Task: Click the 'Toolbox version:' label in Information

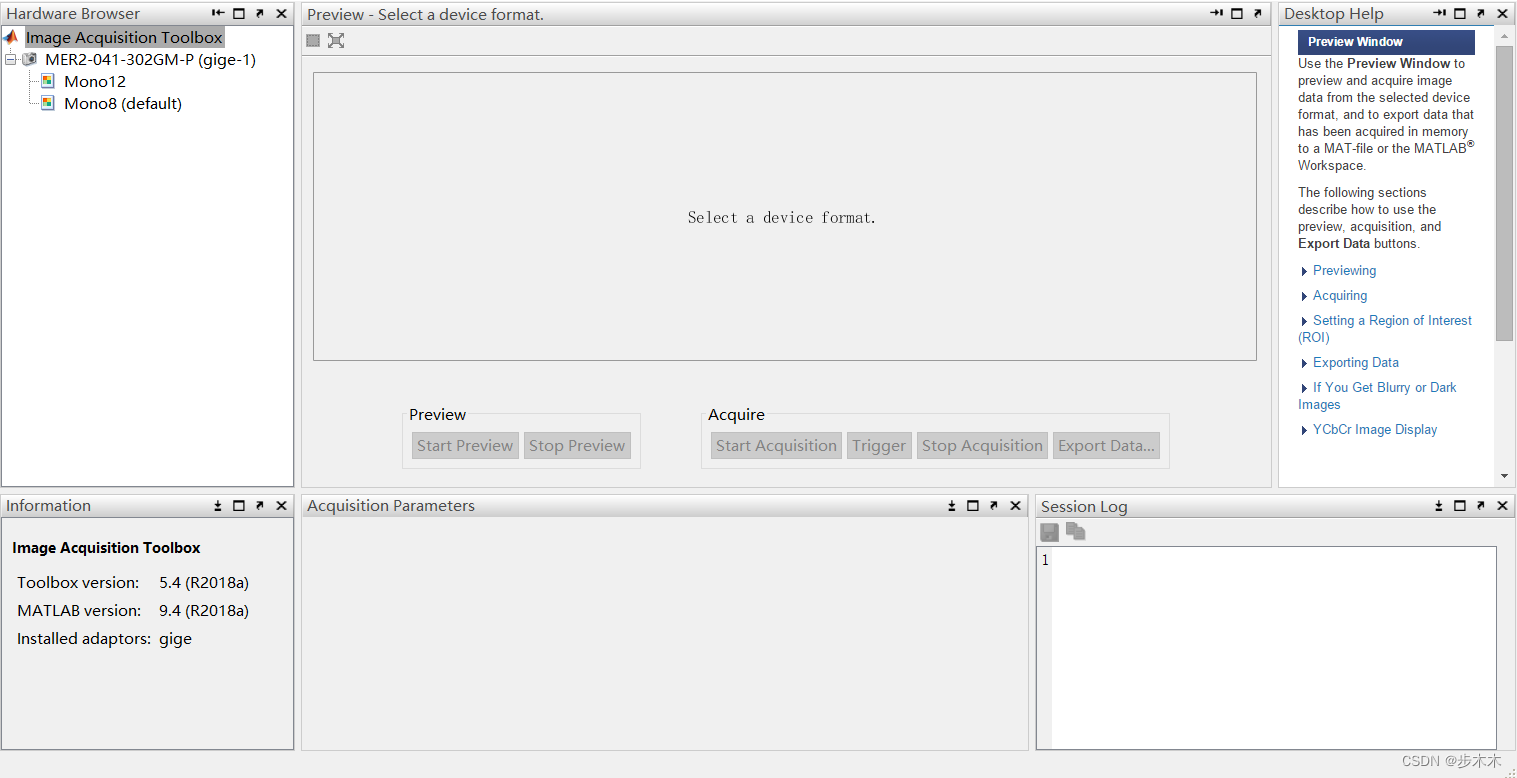Action: coord(78,583)
